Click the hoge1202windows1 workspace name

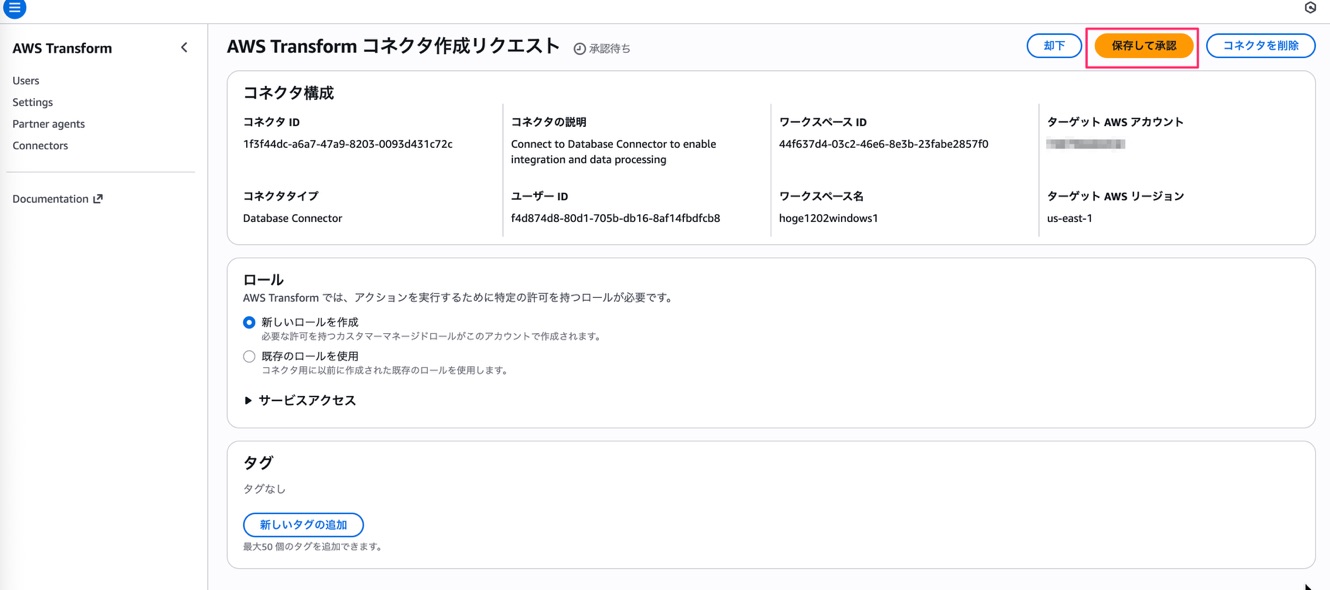828,218
